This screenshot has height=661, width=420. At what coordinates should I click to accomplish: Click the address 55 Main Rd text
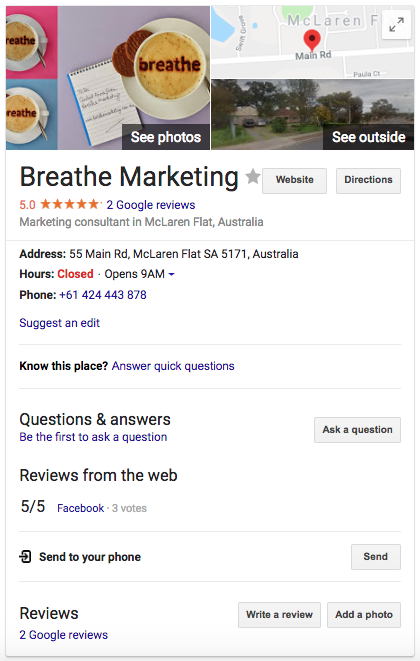(184, 254)
